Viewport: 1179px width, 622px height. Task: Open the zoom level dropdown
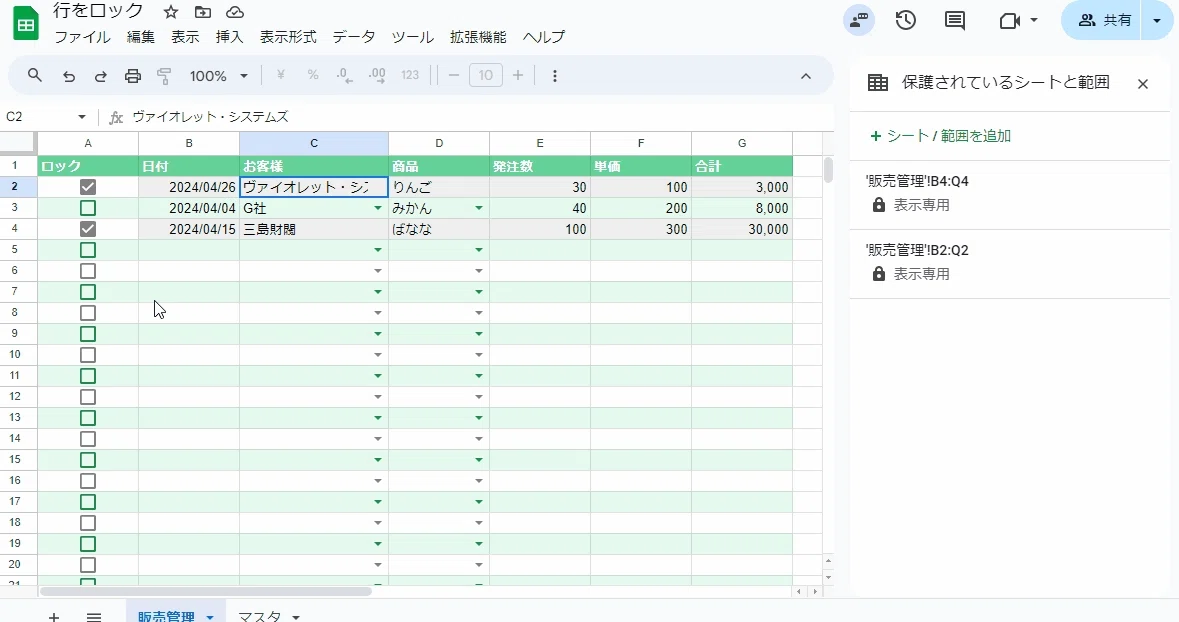point(219,76)
